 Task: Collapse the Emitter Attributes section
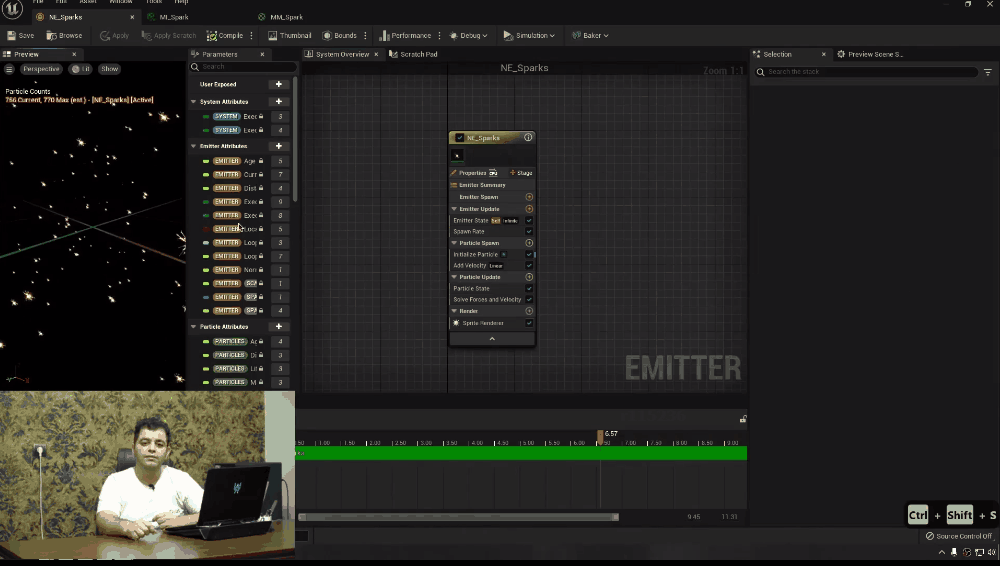click(x=194, y=146)
